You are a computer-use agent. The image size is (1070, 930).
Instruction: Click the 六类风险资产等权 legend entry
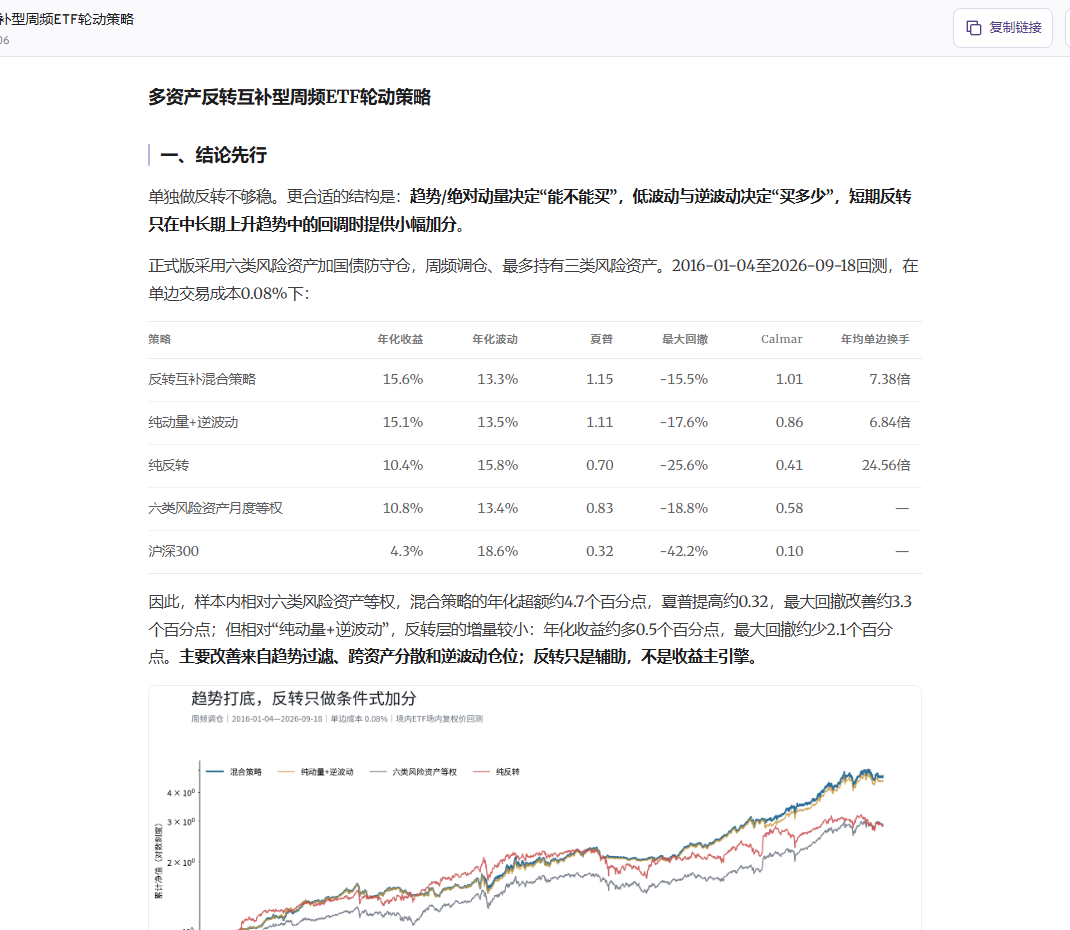(x=413, y=772)
